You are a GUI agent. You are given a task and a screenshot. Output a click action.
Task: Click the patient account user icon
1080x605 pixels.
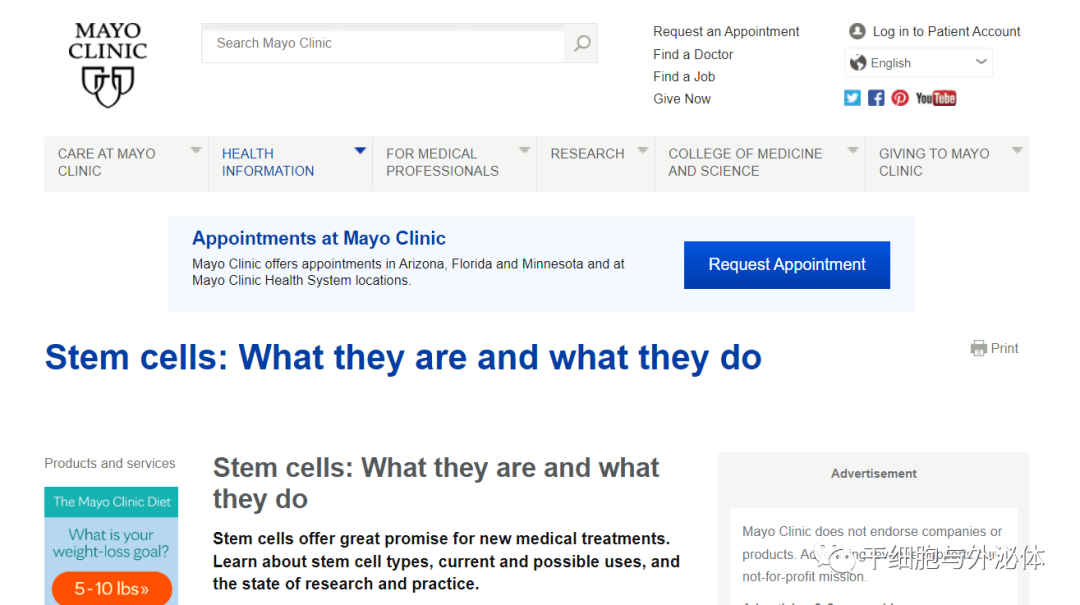(857, 31)
